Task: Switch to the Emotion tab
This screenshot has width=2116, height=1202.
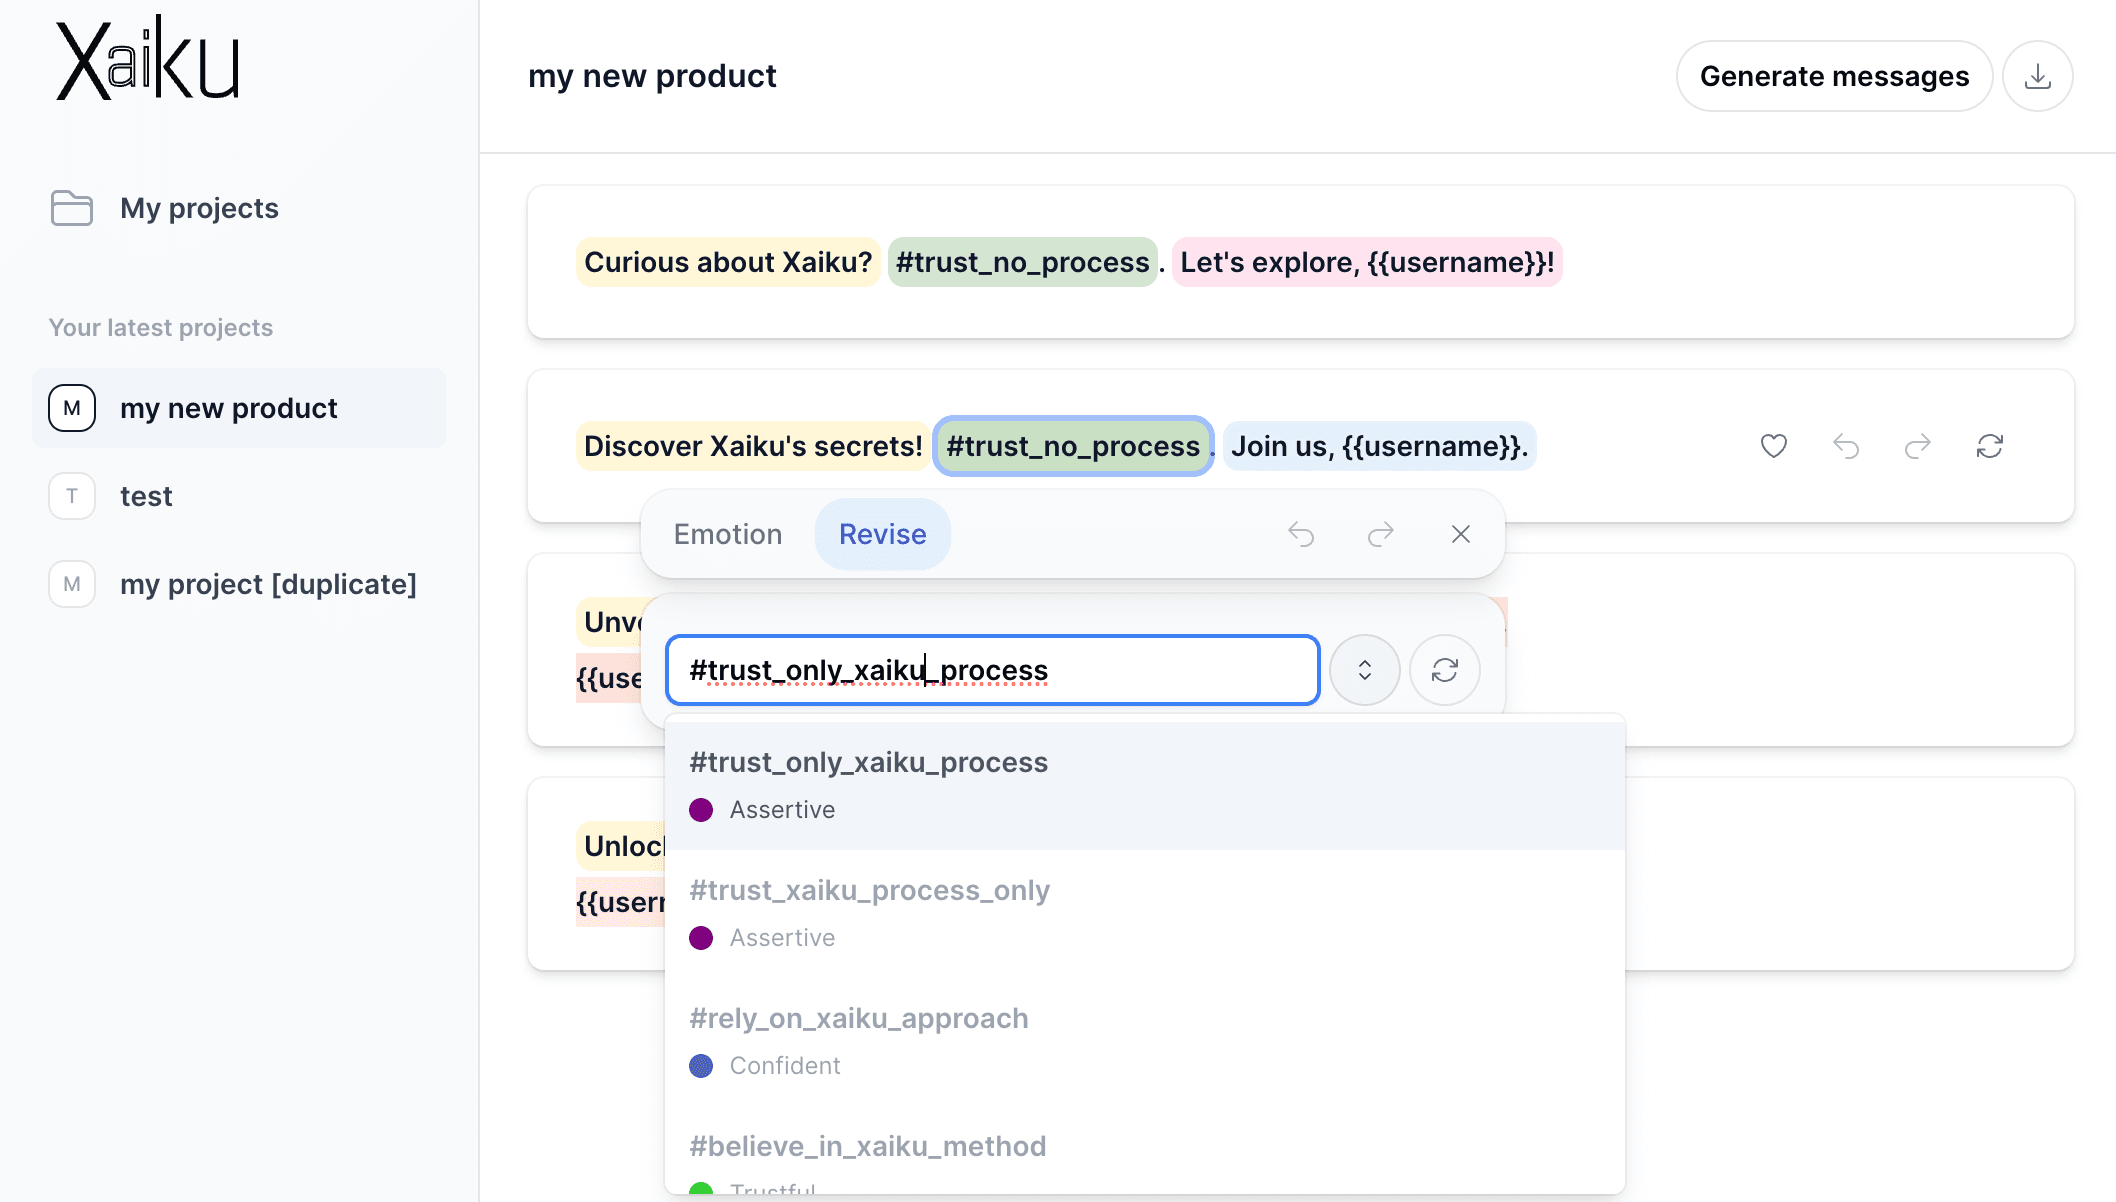Action: 727,534
